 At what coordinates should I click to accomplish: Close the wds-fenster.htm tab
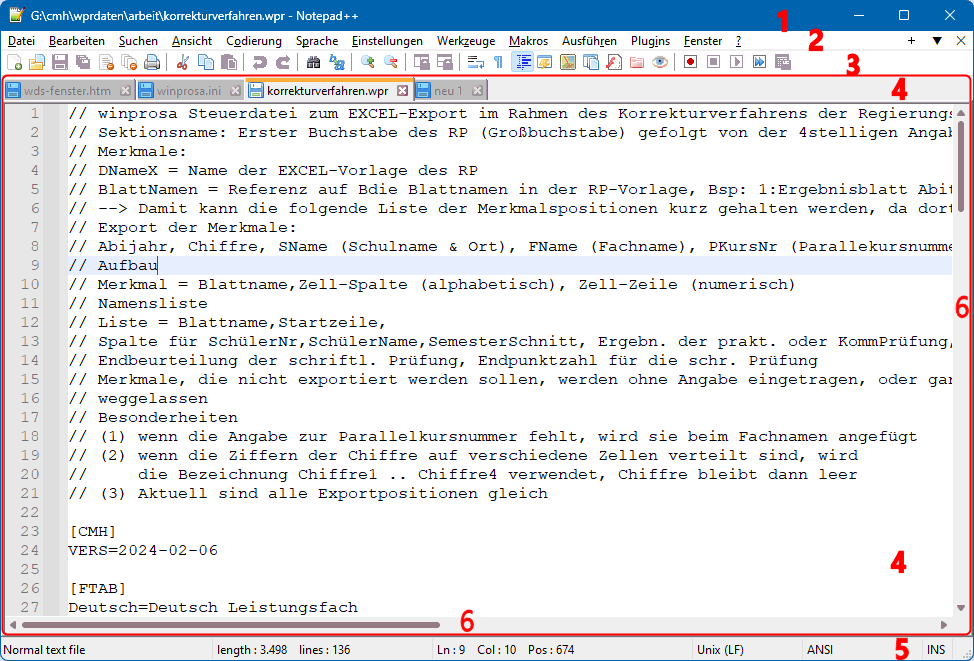pos(123,90)
